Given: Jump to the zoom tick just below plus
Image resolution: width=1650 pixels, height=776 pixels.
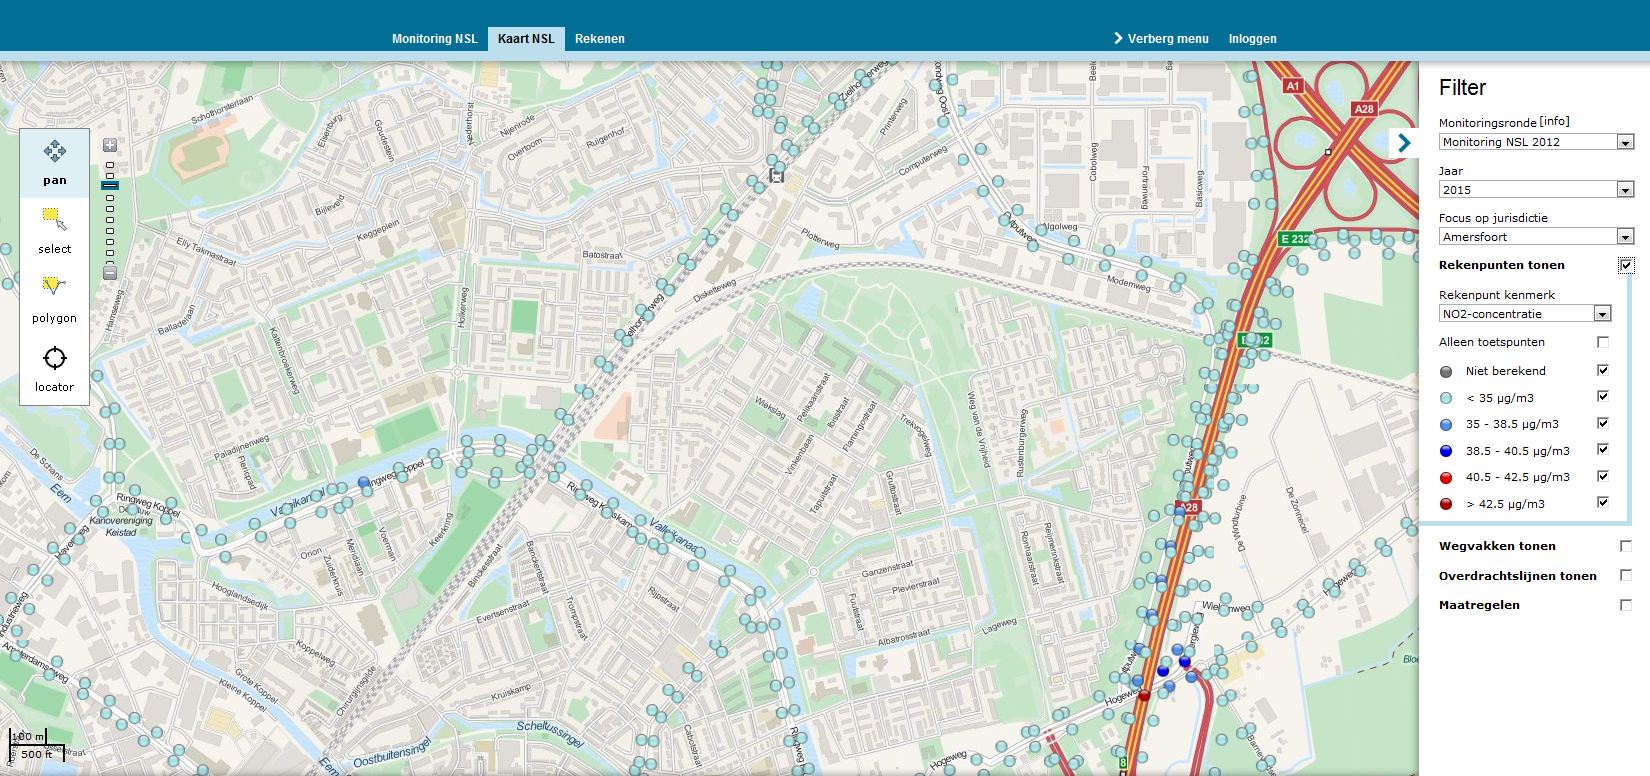Looking at the screenshot, I should [x=110, y=165].
